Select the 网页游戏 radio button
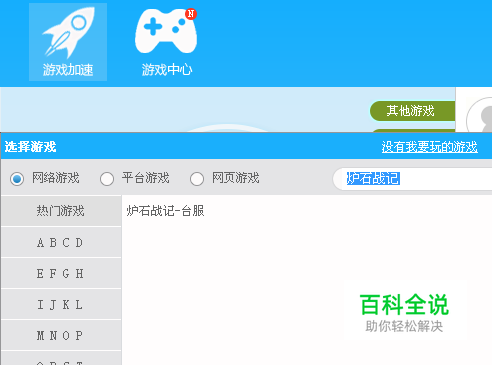 click(197, 179)
